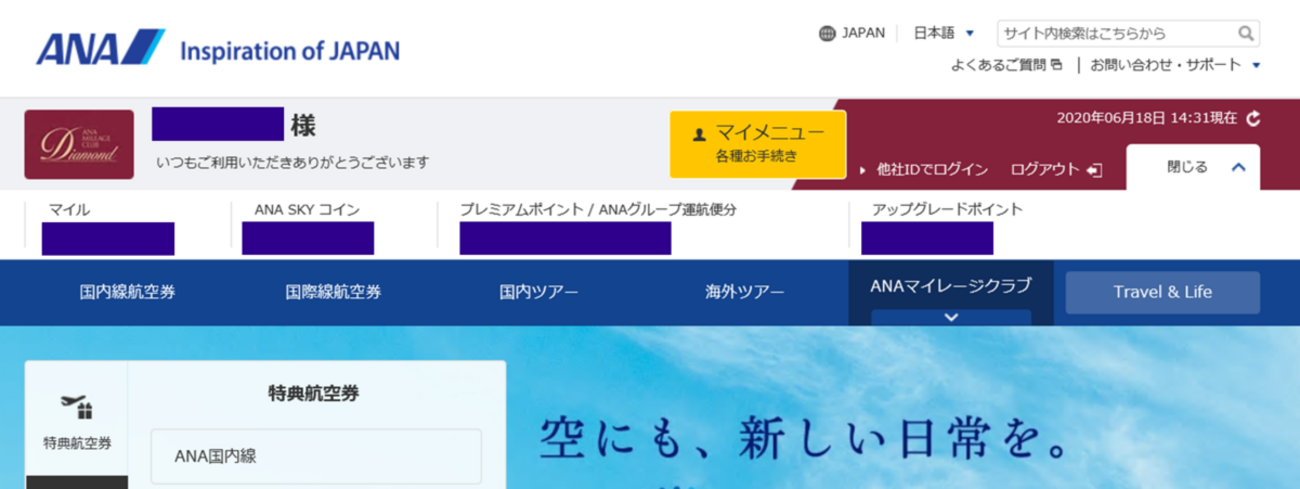Click the 特典航空券 panel heading
The image size is (1300, 489).
314,393
